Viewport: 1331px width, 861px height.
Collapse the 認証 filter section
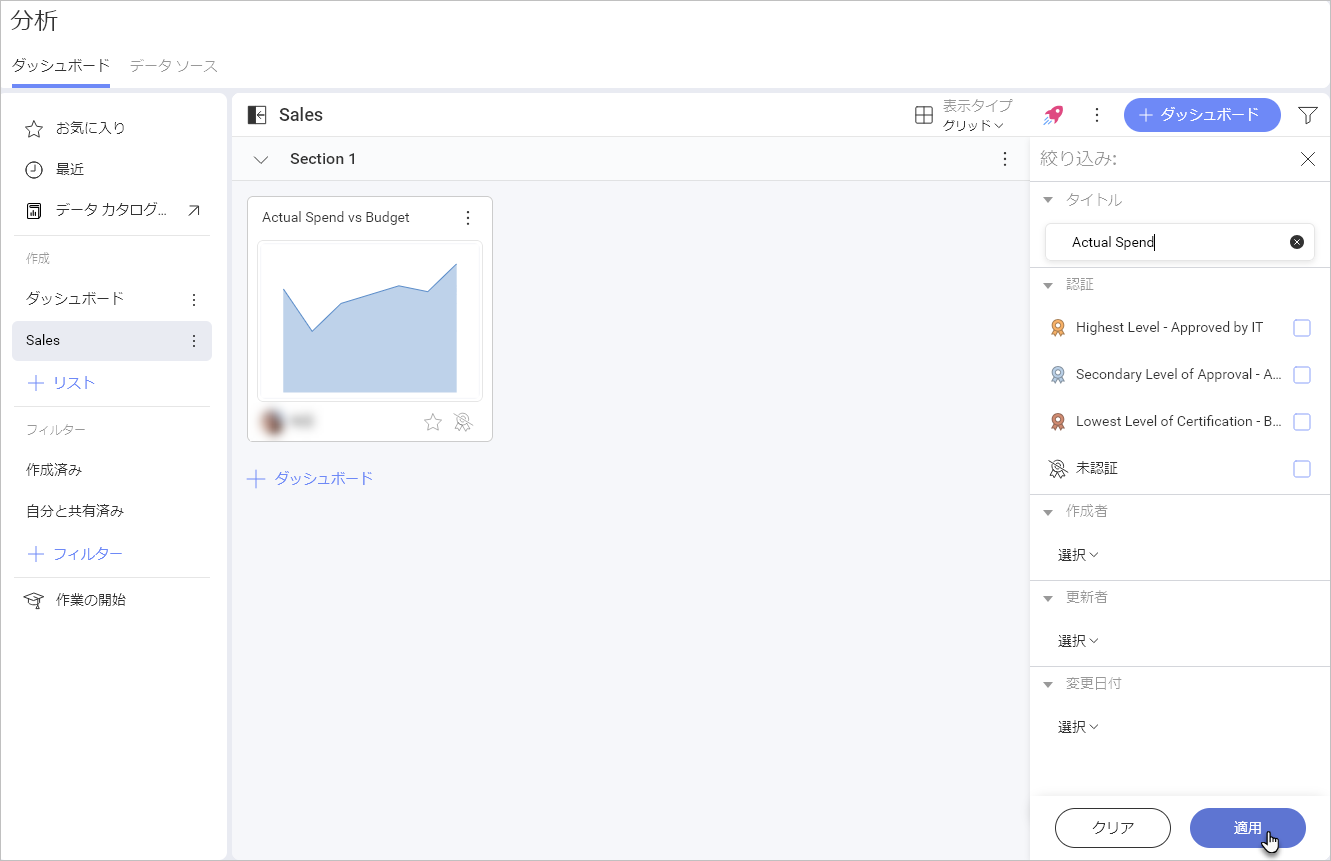[x=1048, y=285]
